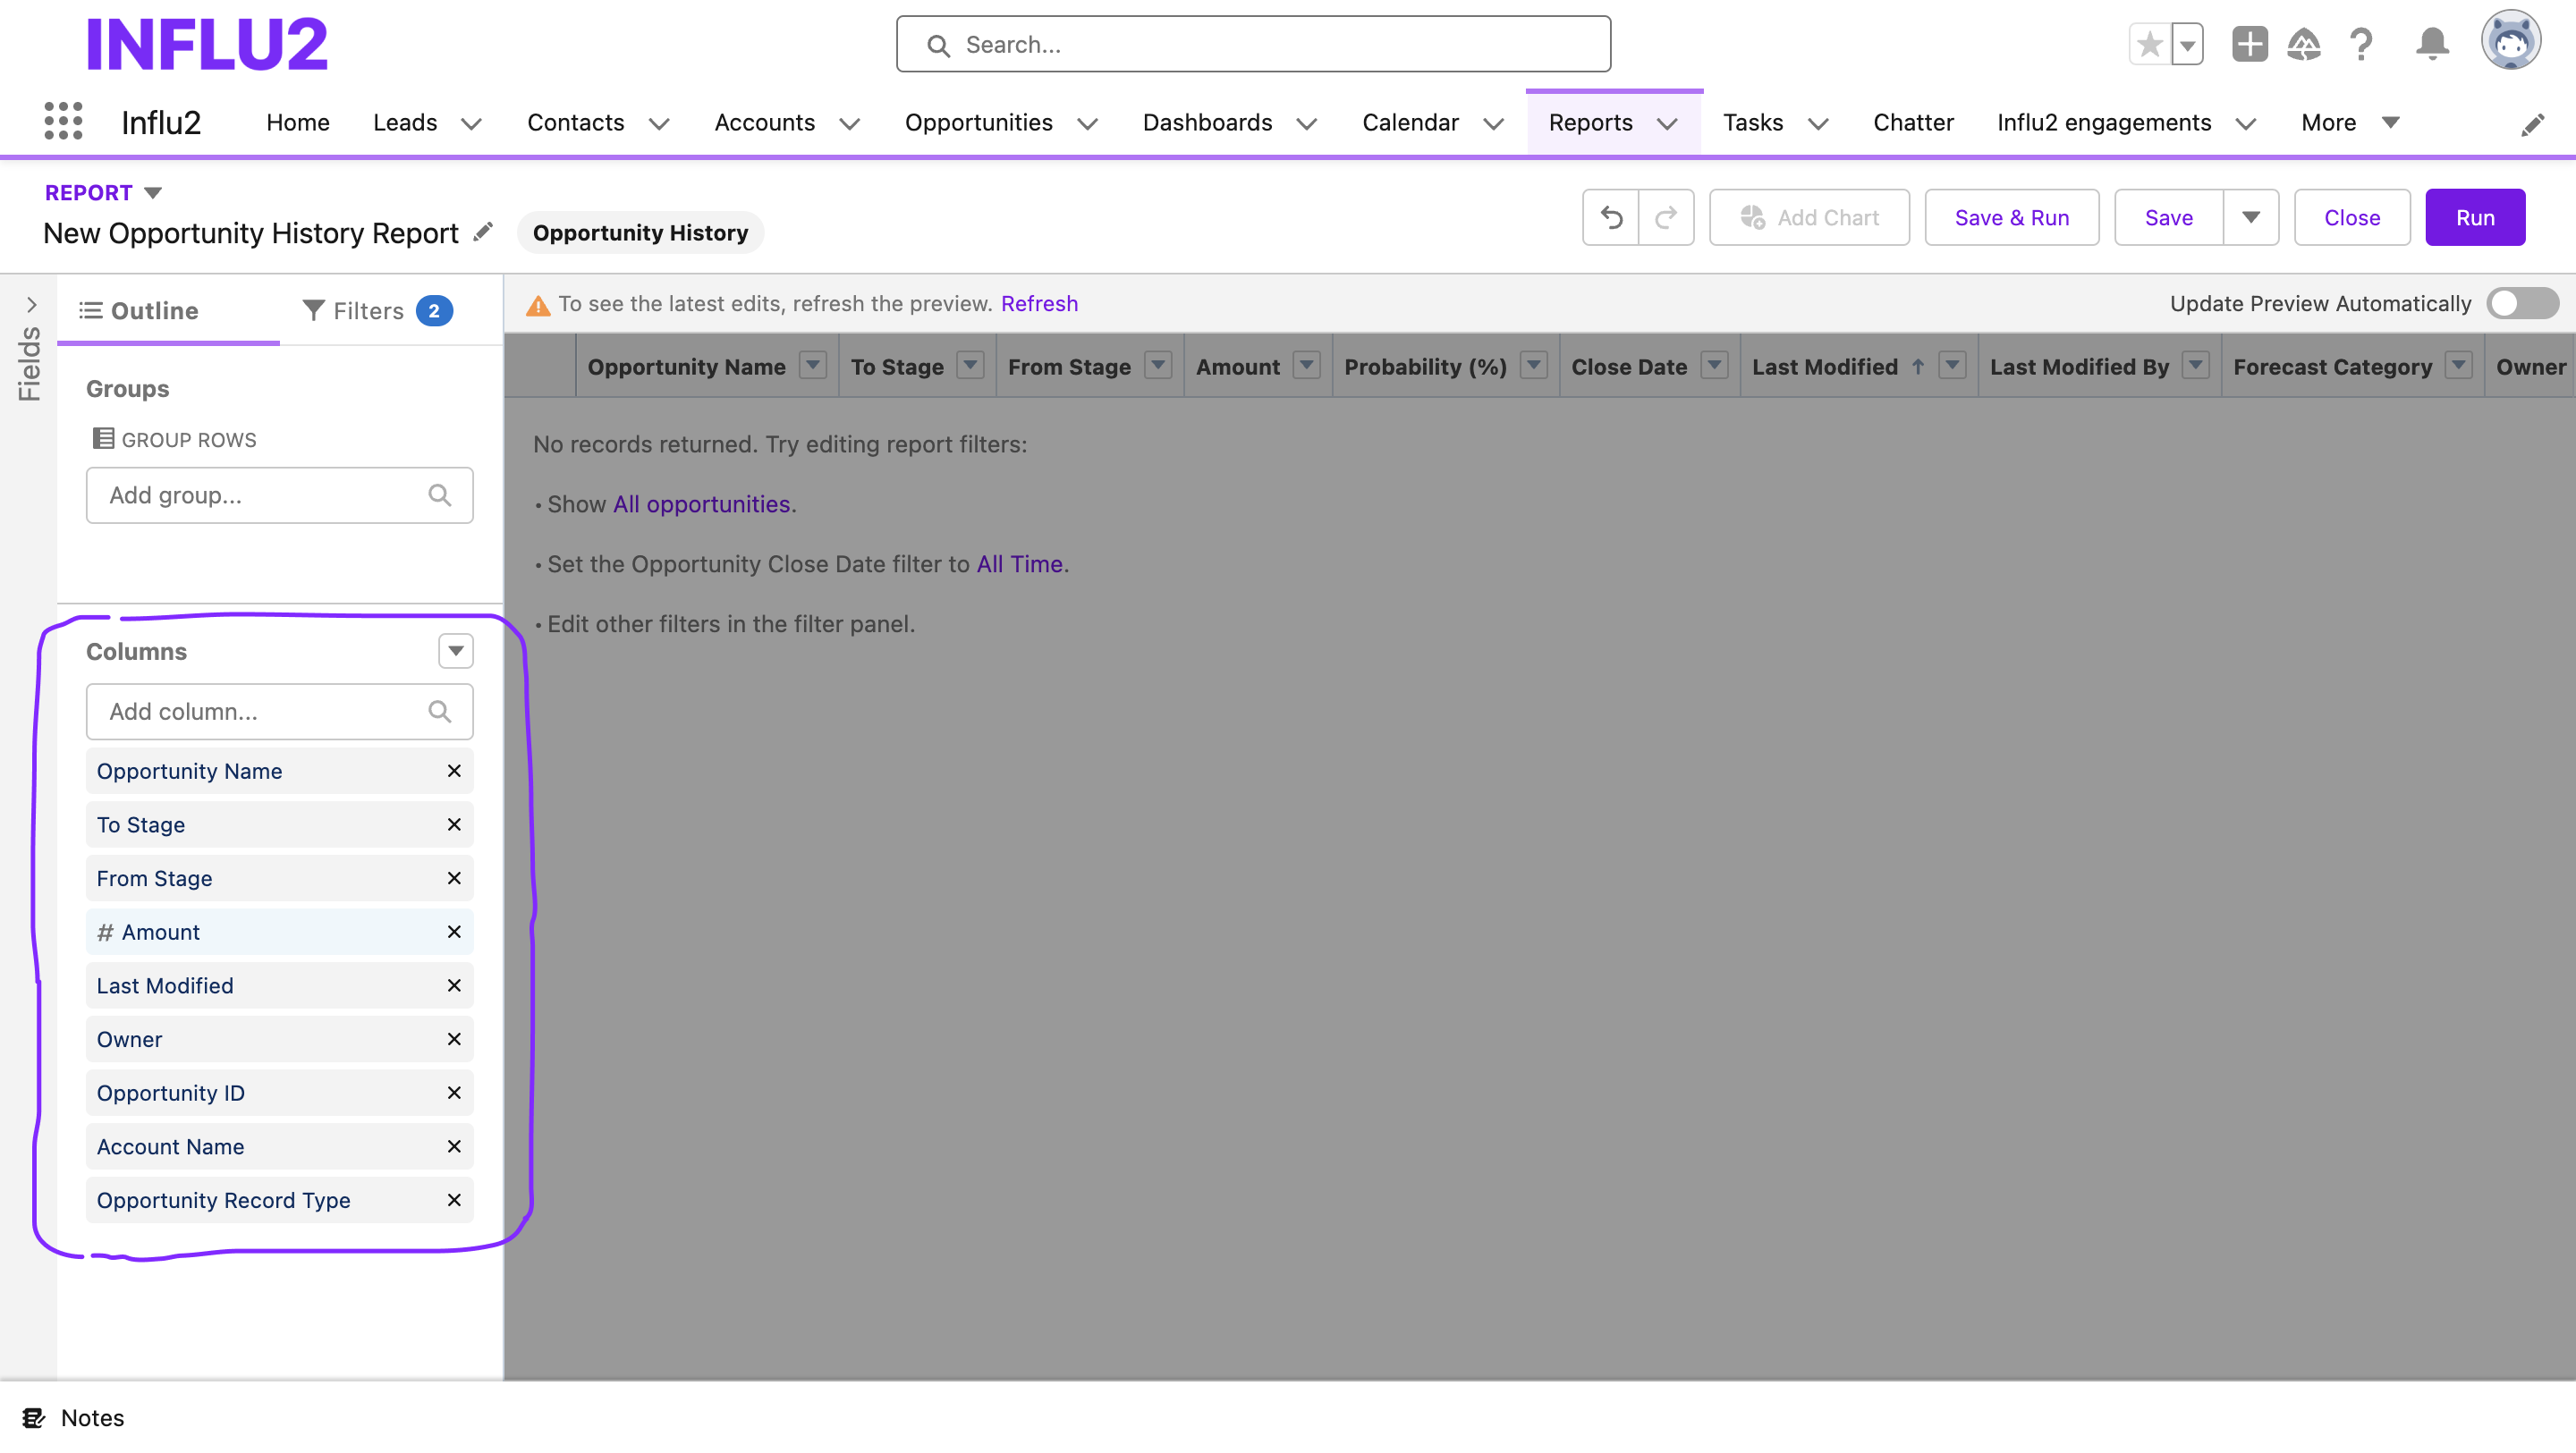Remove the Owner column
This screenshot has height=1453, width=2576.
point(454,1039)
